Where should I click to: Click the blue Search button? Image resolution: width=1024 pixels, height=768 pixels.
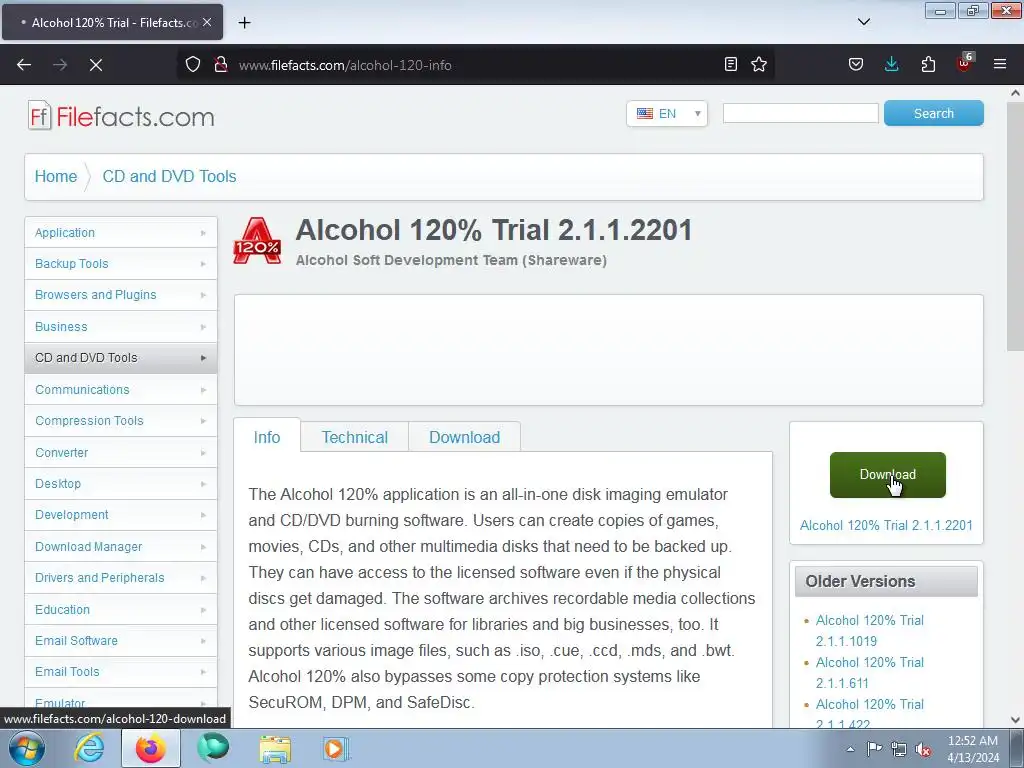click(933, 113)
